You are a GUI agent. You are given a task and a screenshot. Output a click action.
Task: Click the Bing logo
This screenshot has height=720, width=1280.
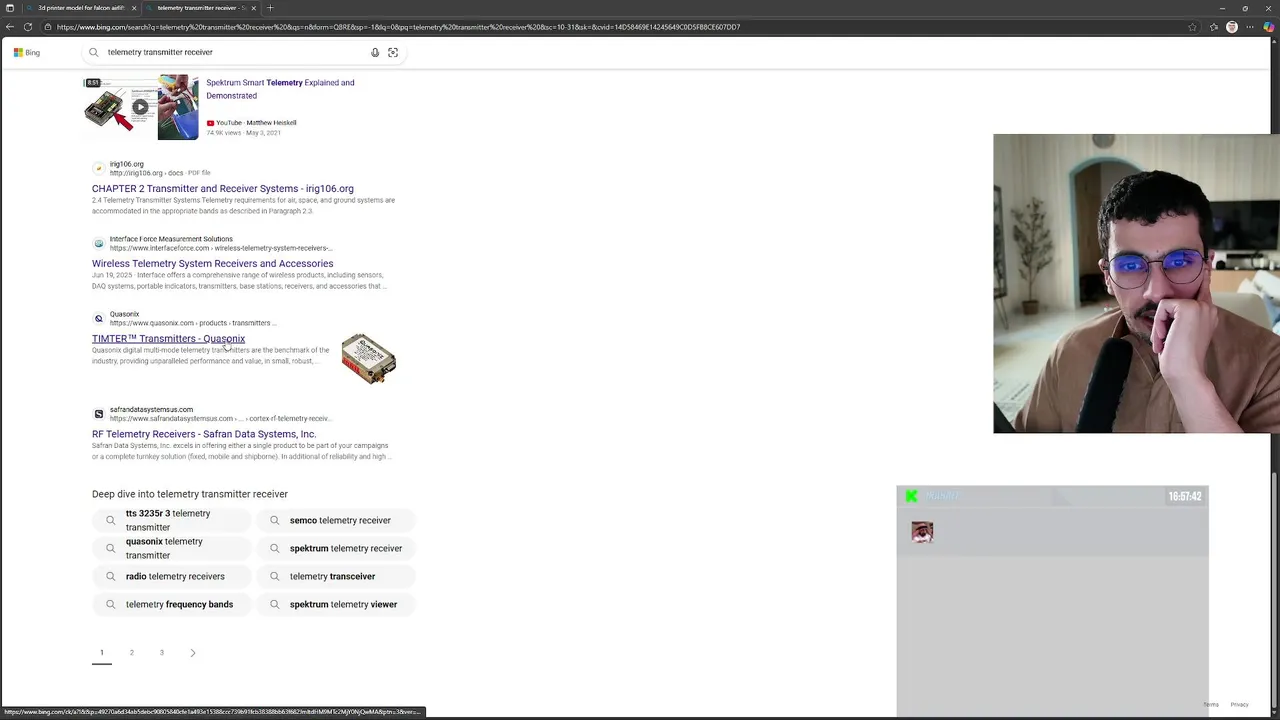pos(27,52)
